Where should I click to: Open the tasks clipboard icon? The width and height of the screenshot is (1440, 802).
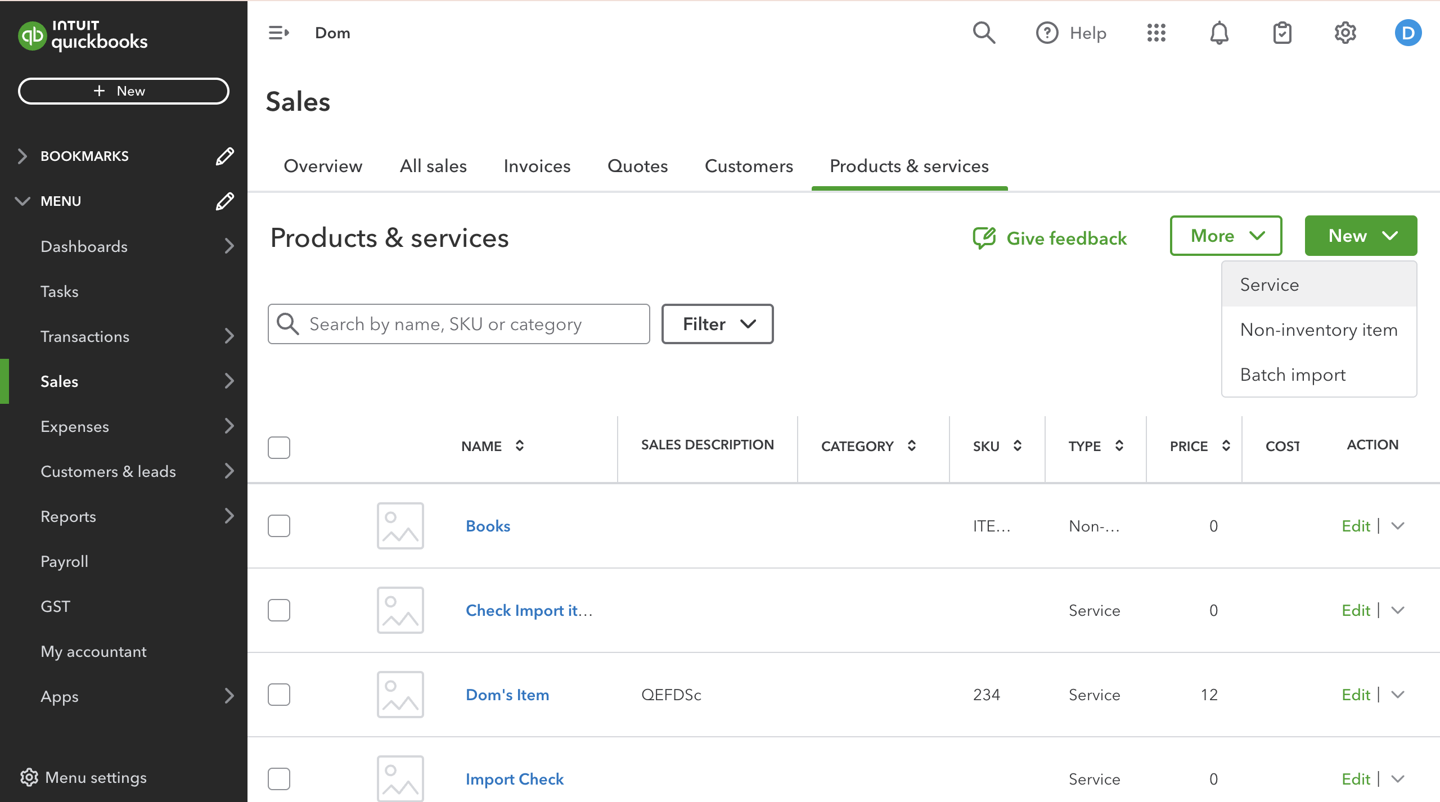point(1282,33)
